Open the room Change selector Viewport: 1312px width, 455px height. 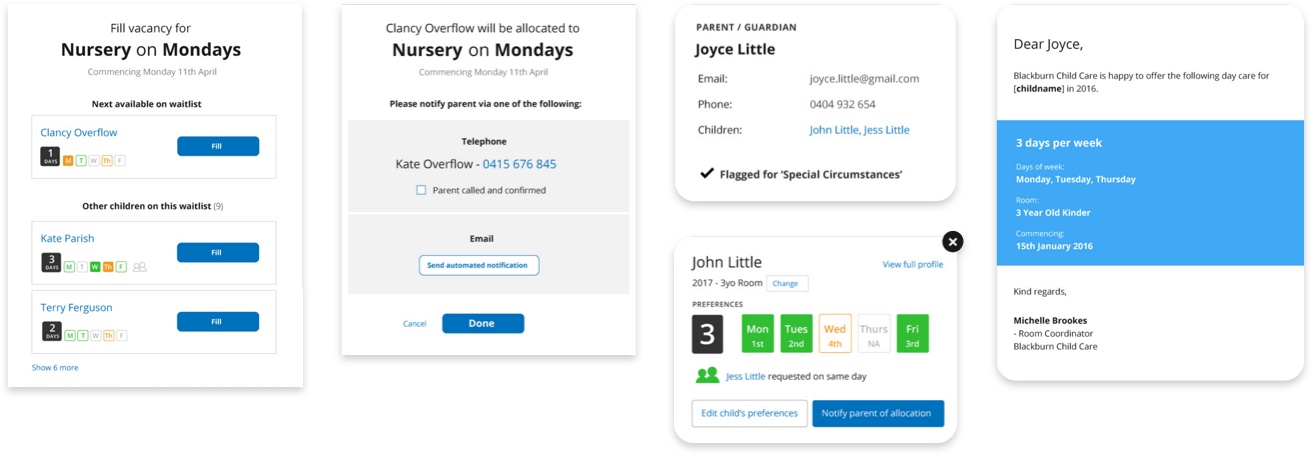pyautogui.click(x=786, y=284)
